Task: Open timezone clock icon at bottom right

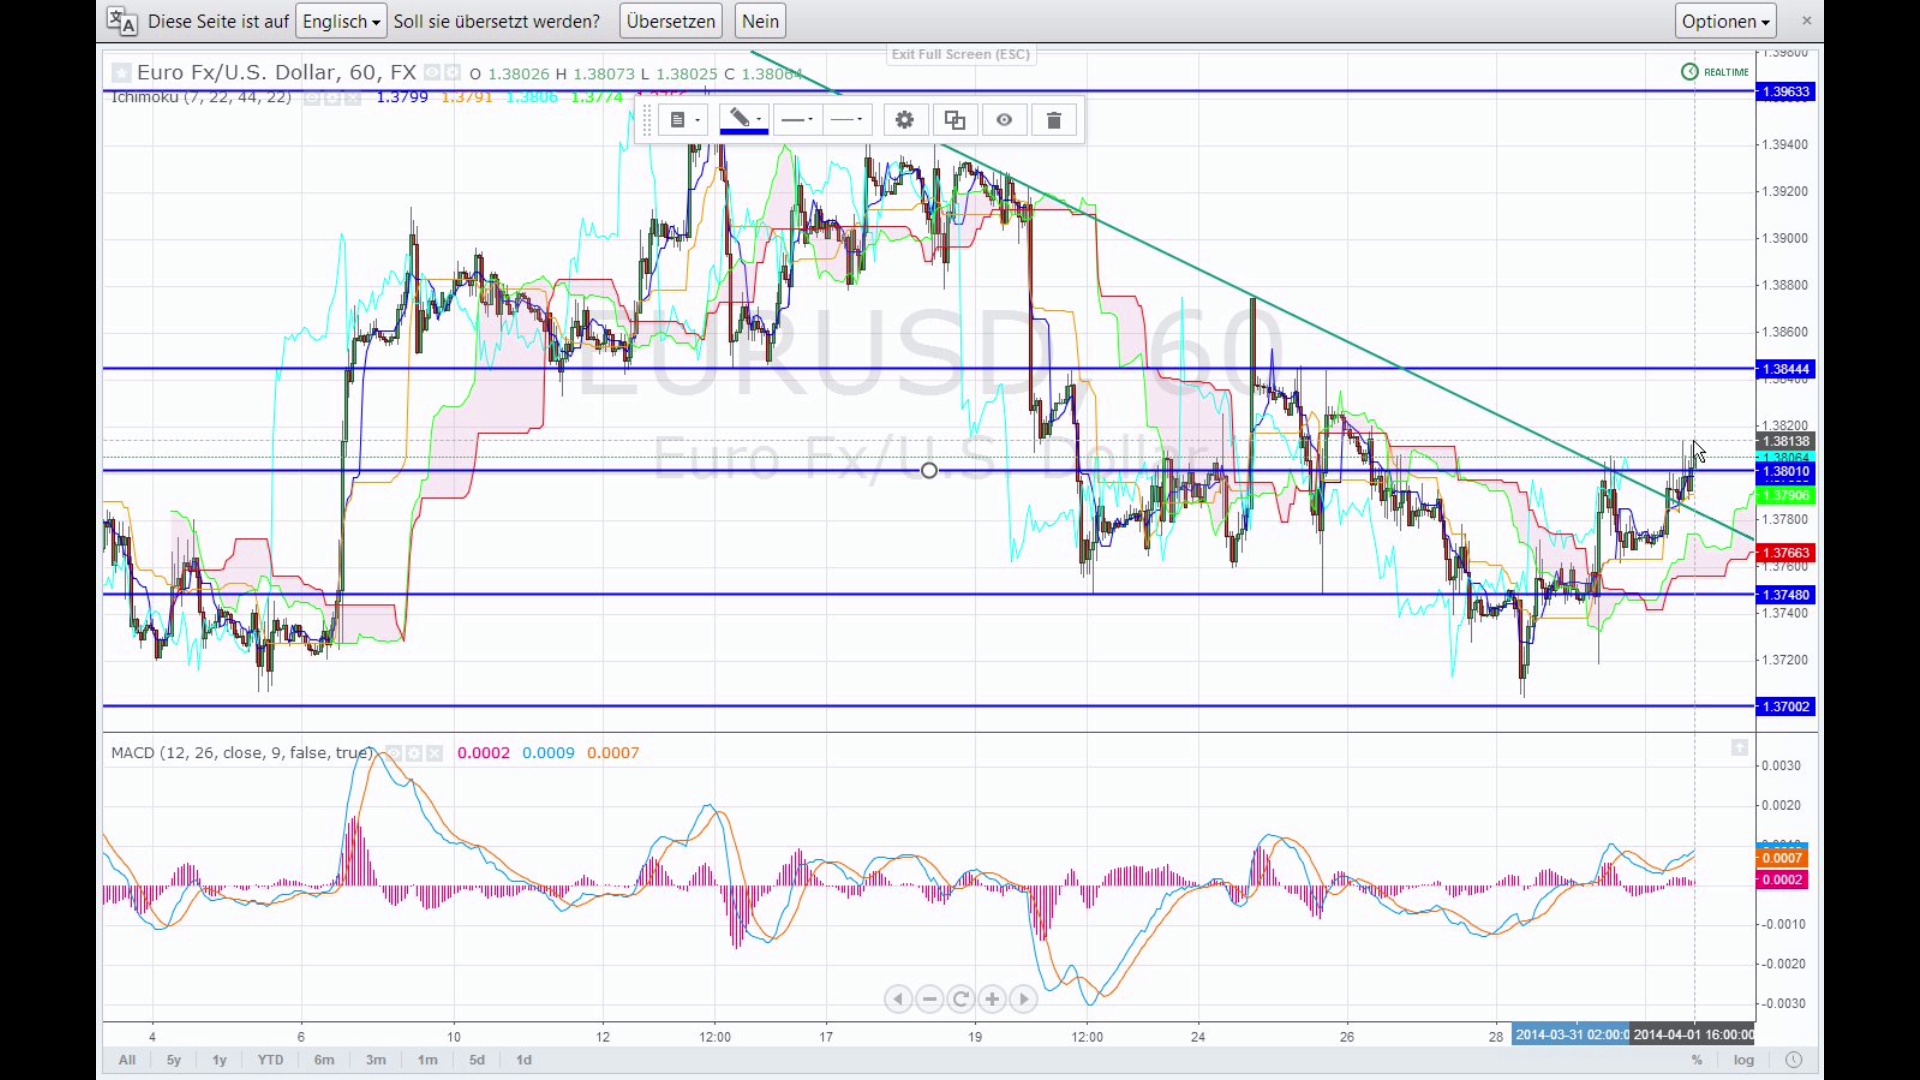Action: [x=1794, y=1060]
